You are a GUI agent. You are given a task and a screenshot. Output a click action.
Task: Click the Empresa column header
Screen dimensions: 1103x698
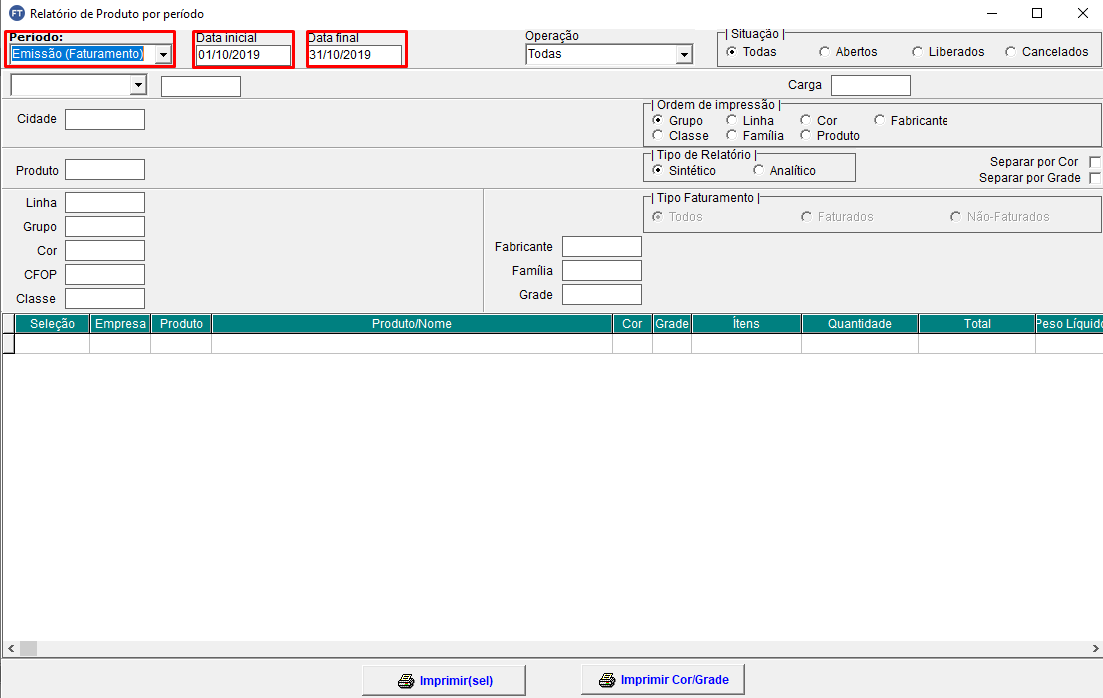tap(120, 324)
